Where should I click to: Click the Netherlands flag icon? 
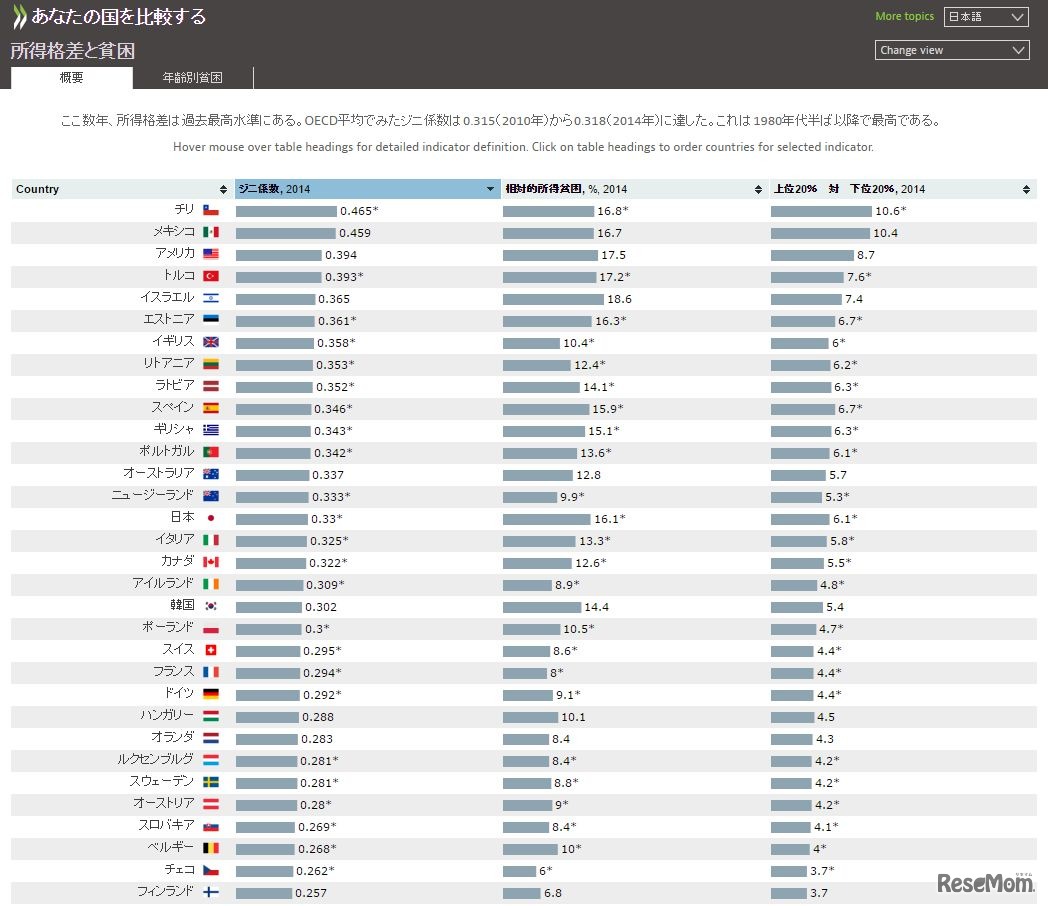(211, 738)
